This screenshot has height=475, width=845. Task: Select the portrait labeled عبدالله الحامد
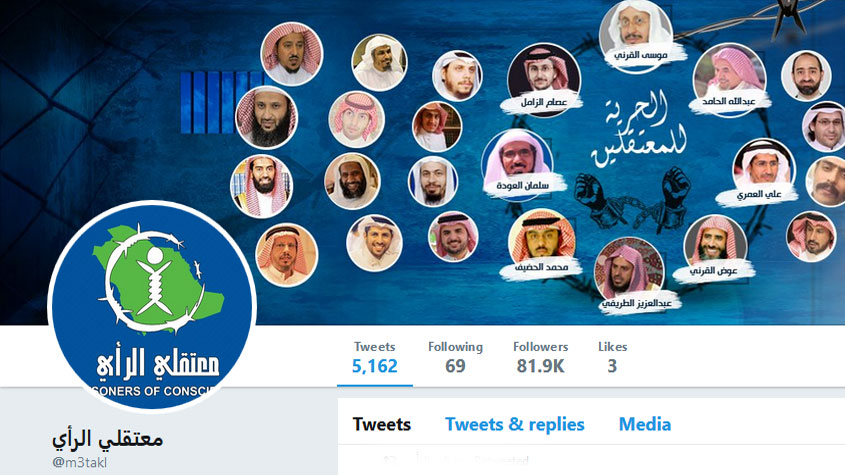tap(729, 75)
